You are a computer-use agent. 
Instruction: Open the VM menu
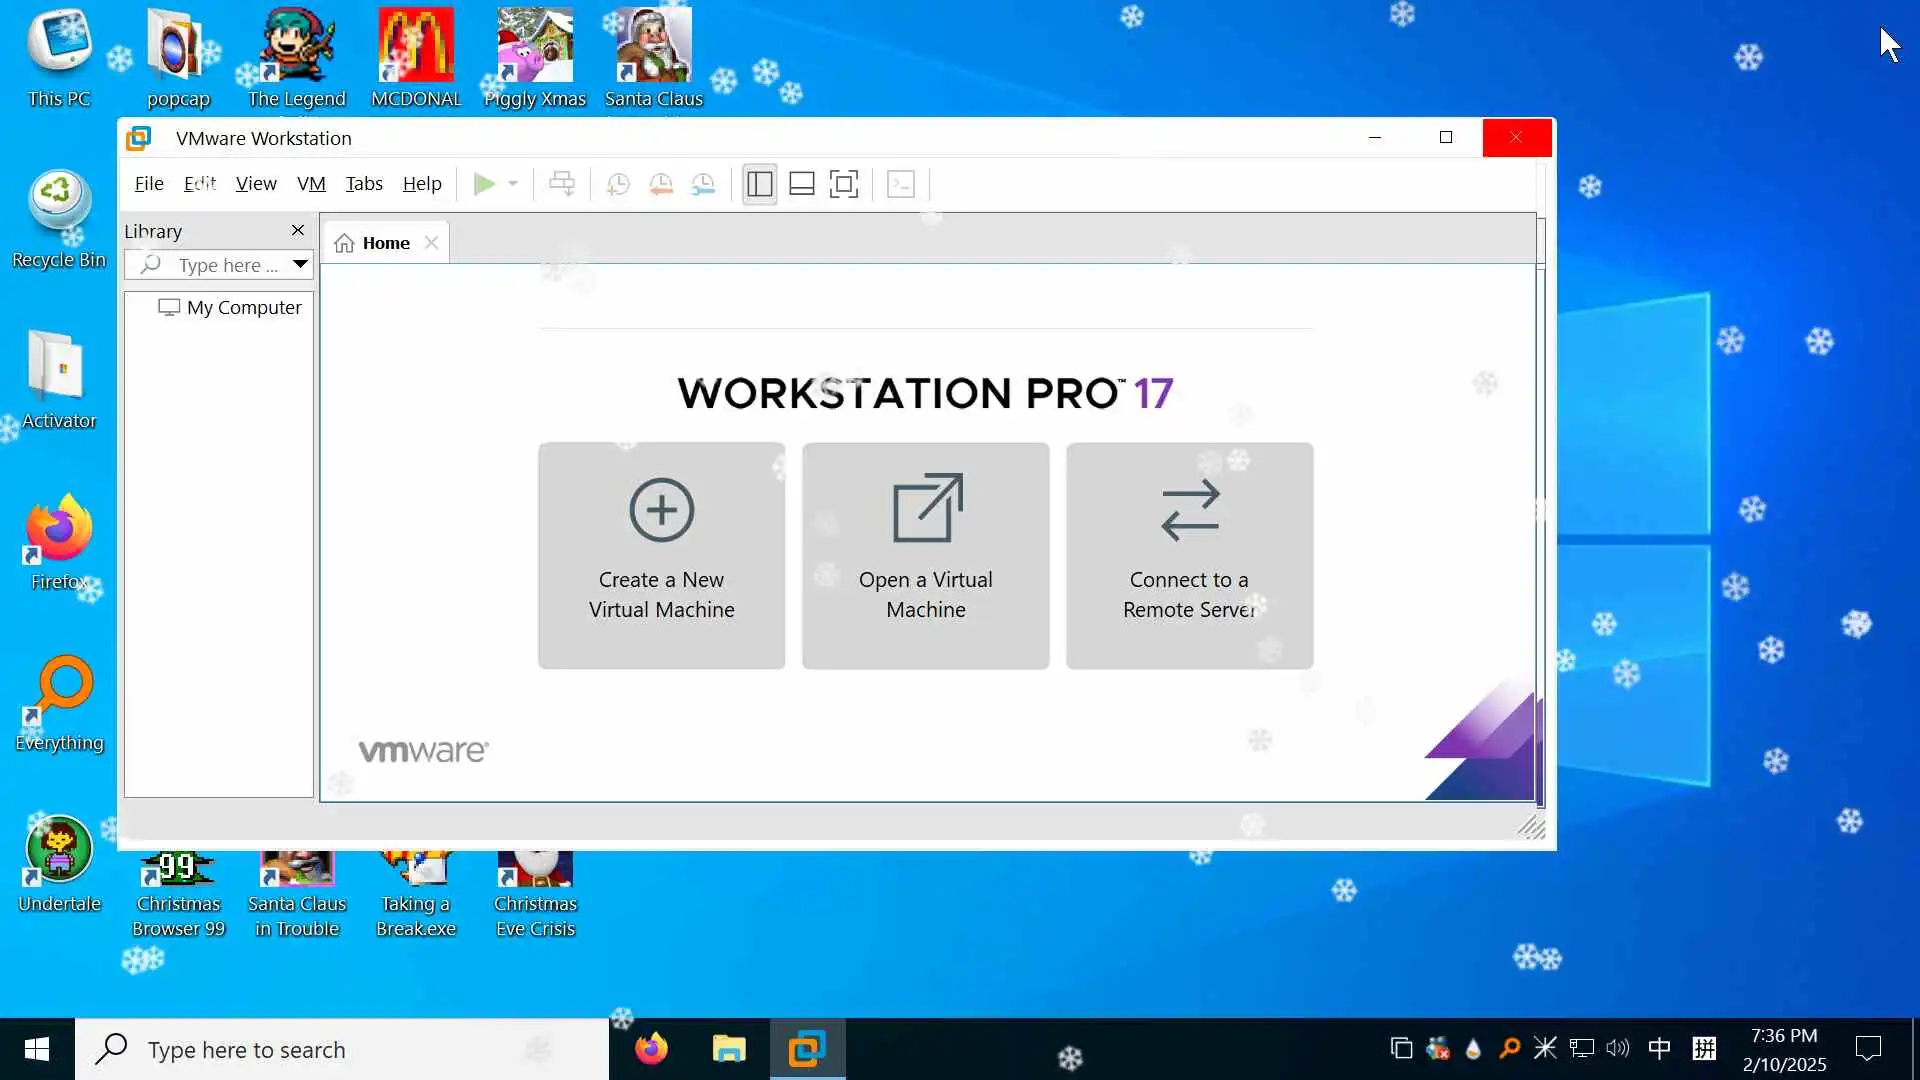pyautogui.click(x=311, y=184)
